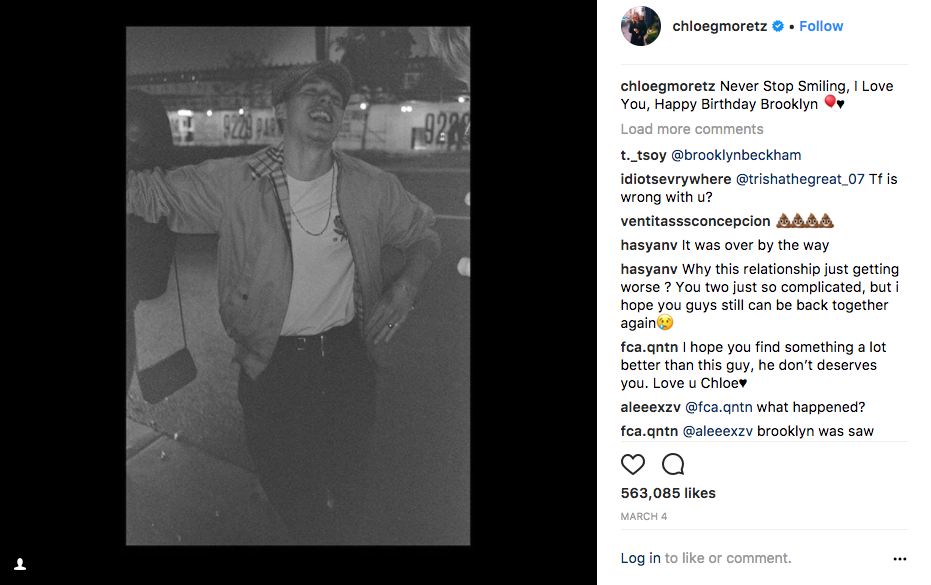
Task: Follow chloegmoretz
Action: click(x=820, y=26)
